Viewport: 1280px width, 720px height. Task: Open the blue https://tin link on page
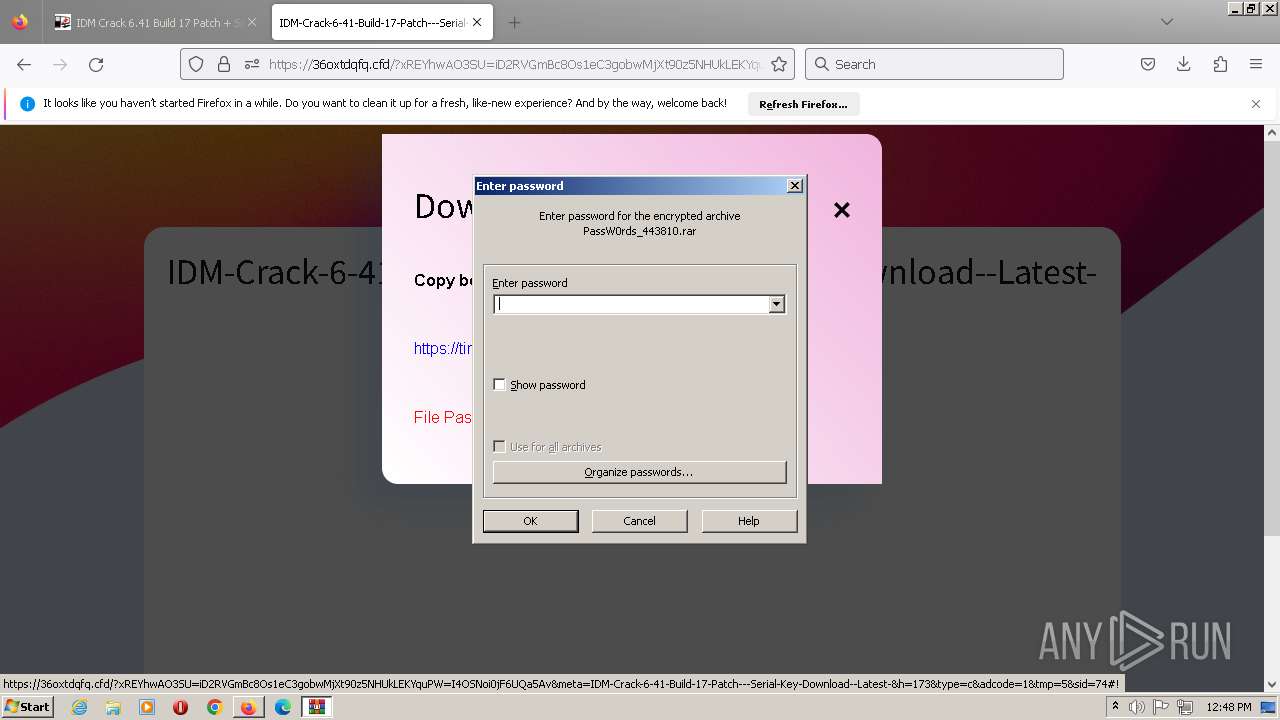point(443,348)
